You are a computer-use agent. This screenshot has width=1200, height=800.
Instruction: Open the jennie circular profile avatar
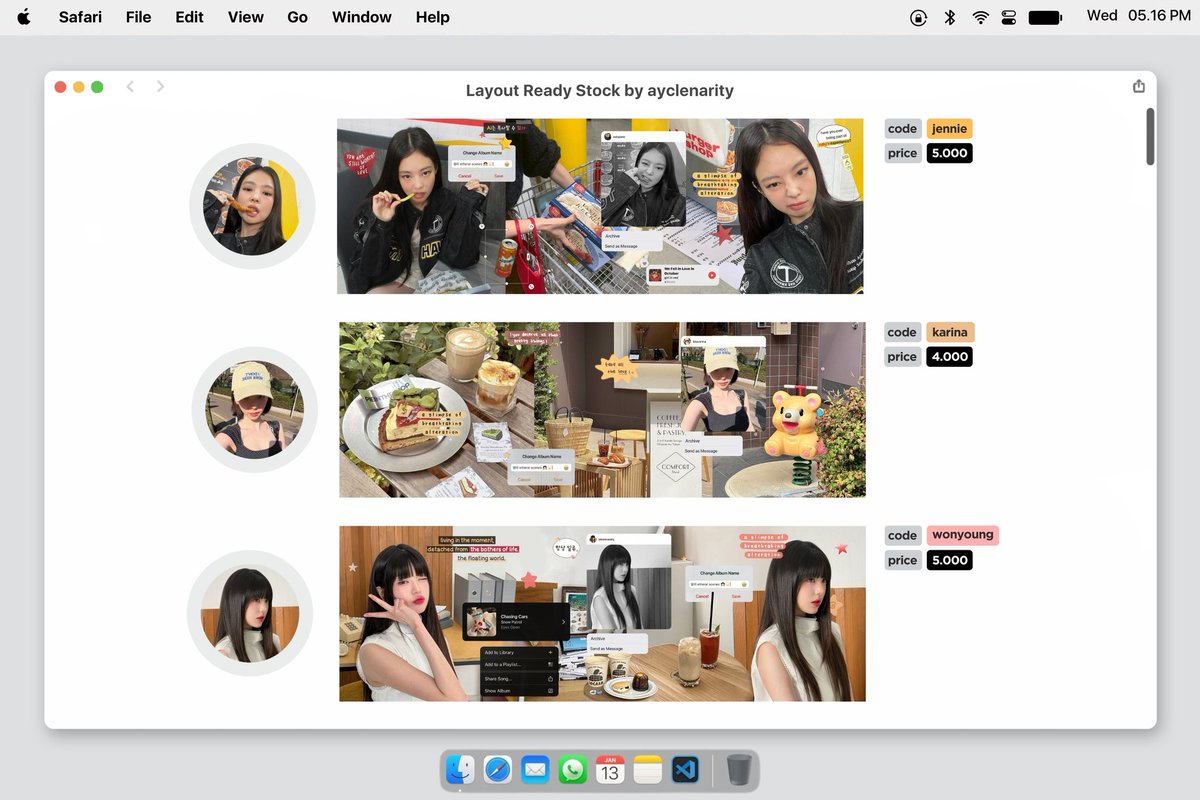tap(252, 206)
